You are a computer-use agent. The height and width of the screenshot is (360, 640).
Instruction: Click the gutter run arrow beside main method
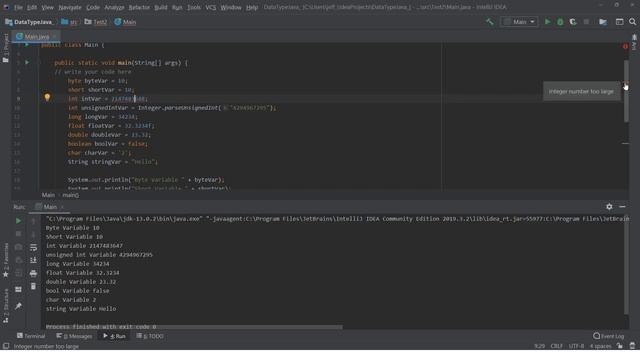click(27, 62)
